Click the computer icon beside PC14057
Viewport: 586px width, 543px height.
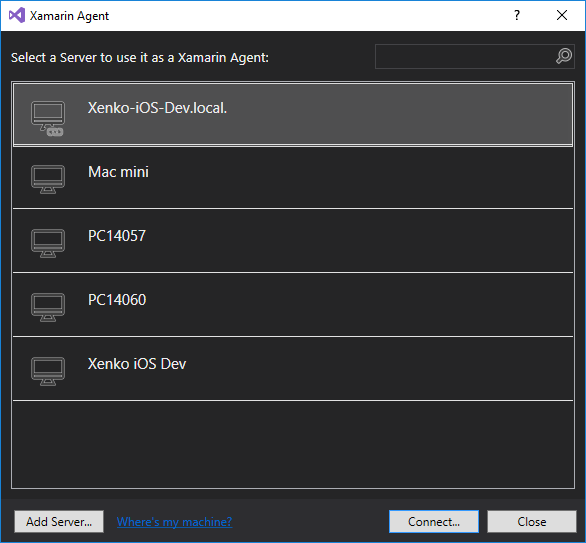click(47, 243)
